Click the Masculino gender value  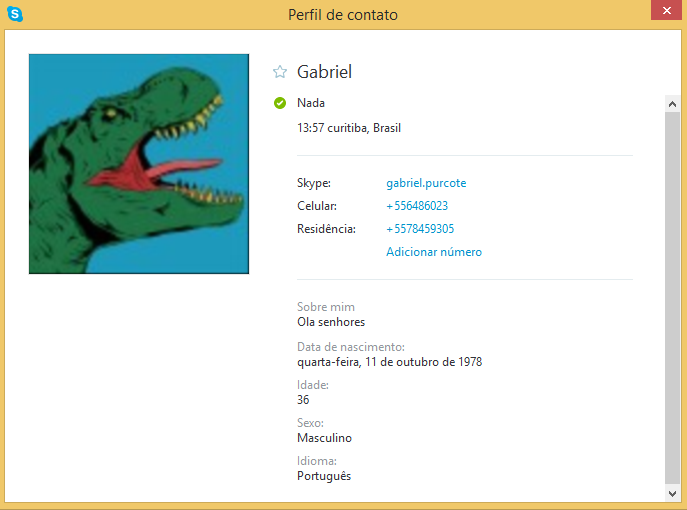324,438
